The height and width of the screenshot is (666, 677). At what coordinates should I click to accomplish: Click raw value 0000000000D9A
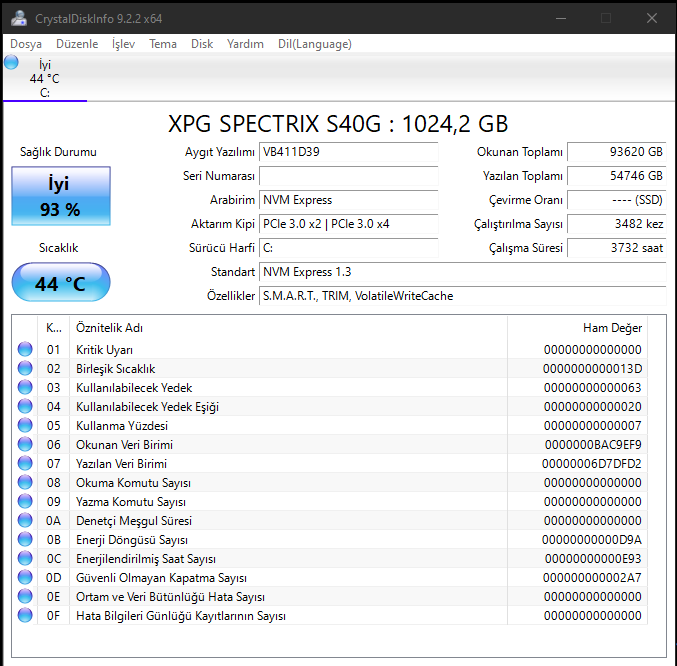coord(592,540)
